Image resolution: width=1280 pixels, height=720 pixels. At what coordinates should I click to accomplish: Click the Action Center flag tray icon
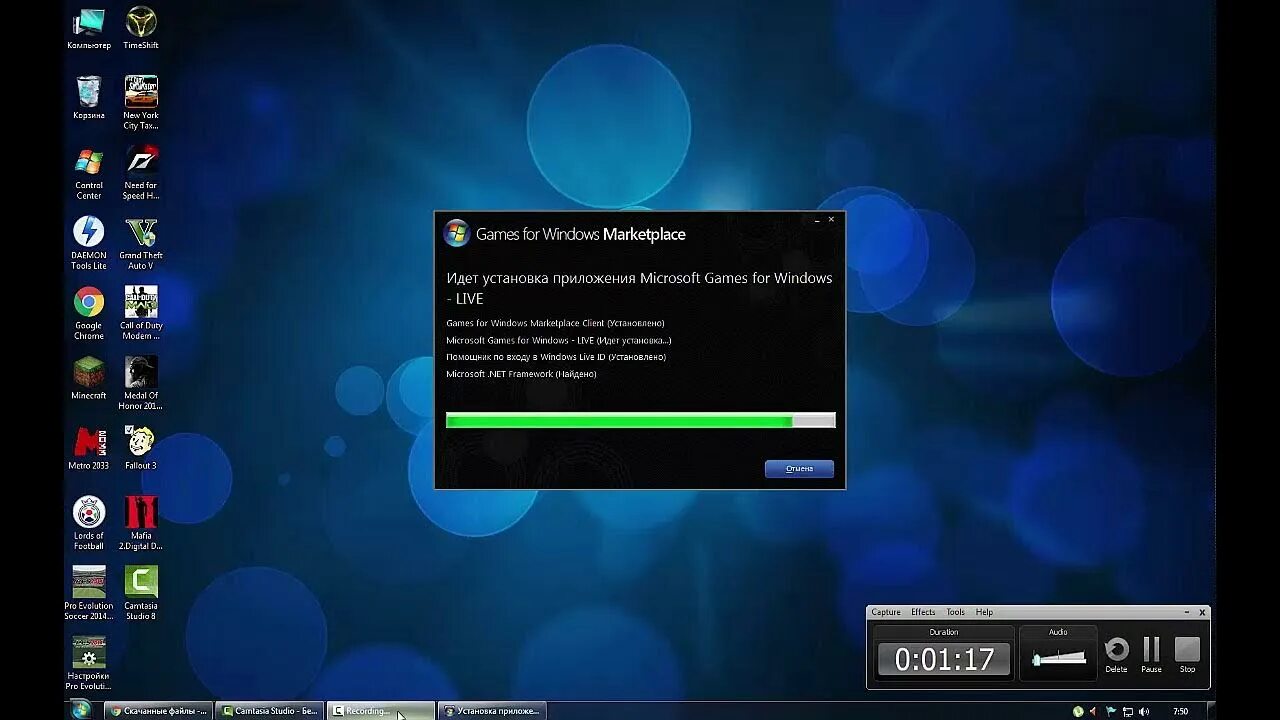[1110, 711]
